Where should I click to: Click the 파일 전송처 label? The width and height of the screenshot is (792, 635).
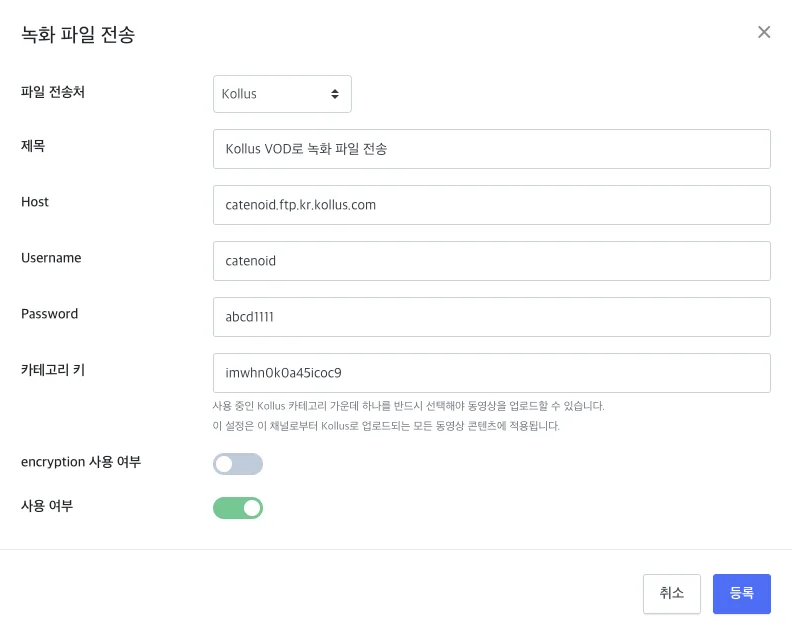point(53,92)
